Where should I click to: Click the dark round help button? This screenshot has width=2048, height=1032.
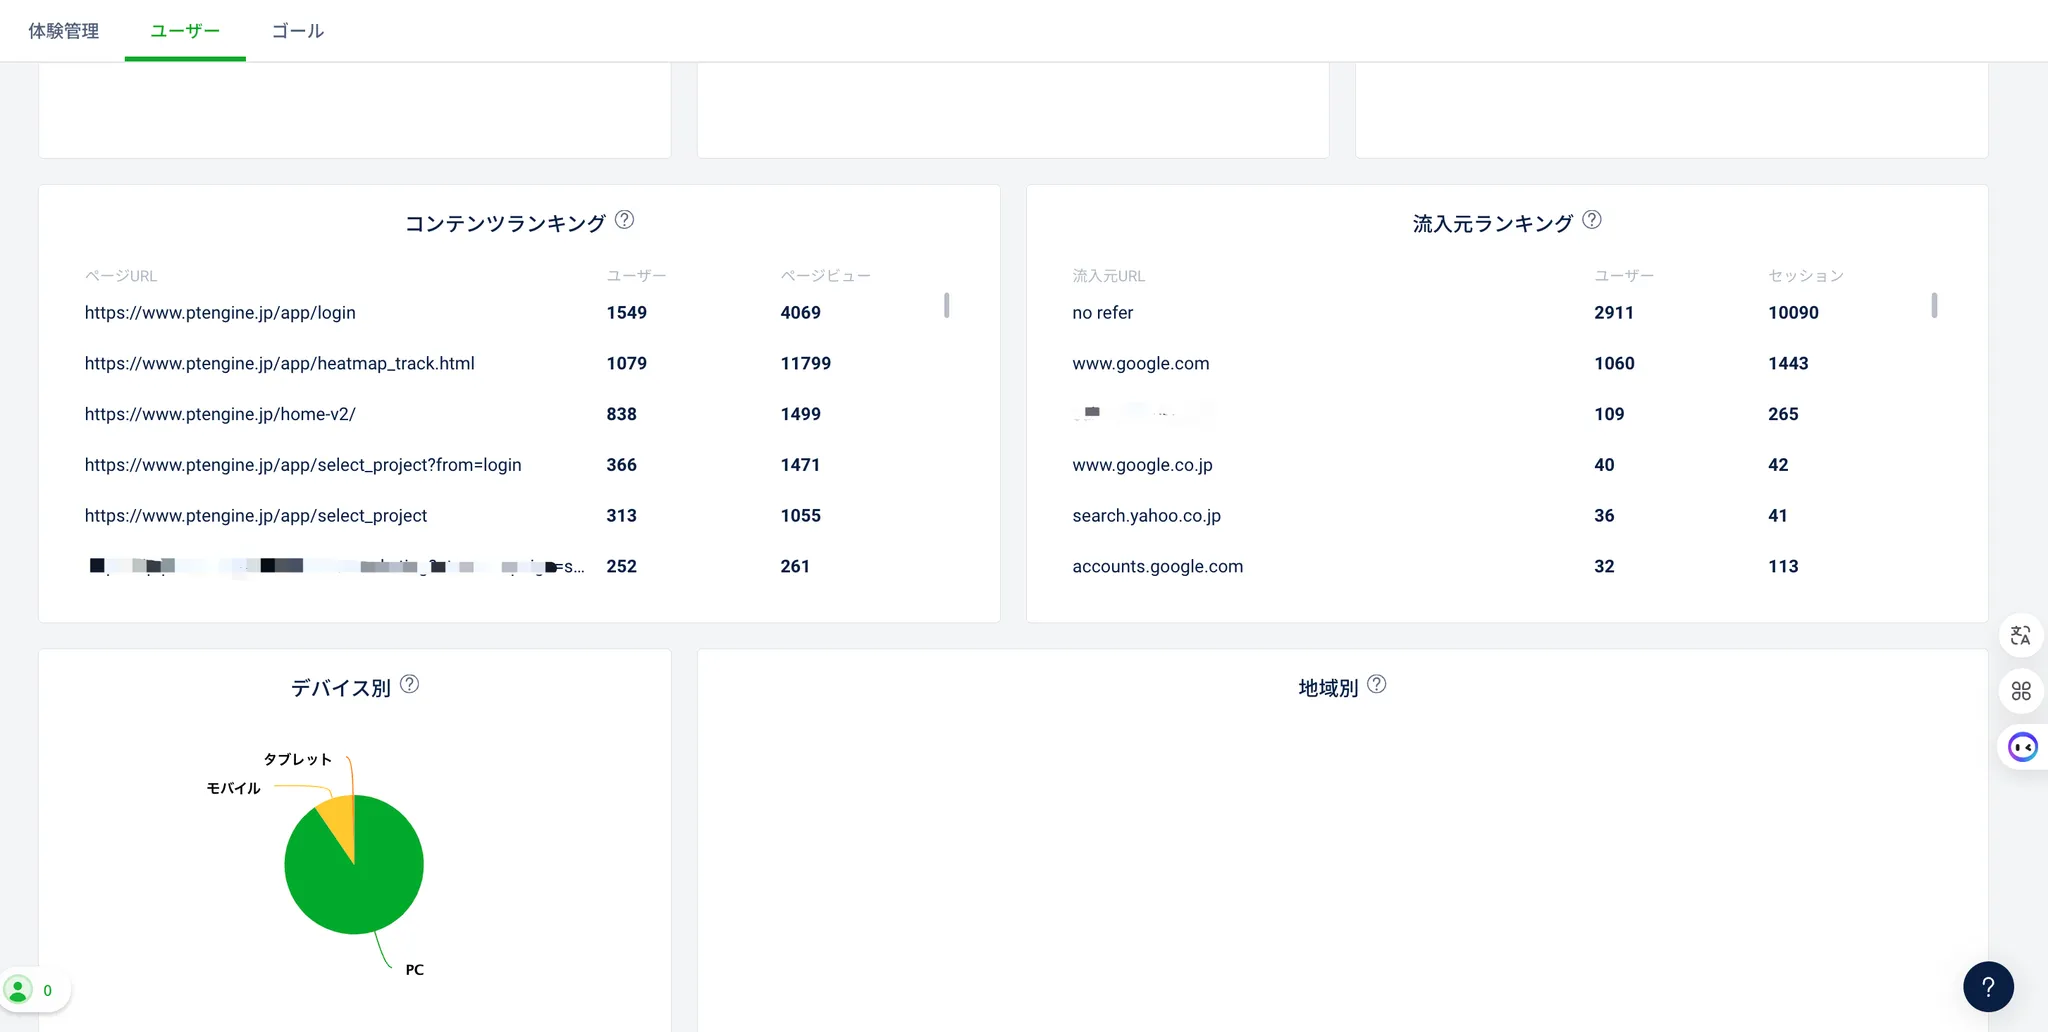pos(1988,987)
